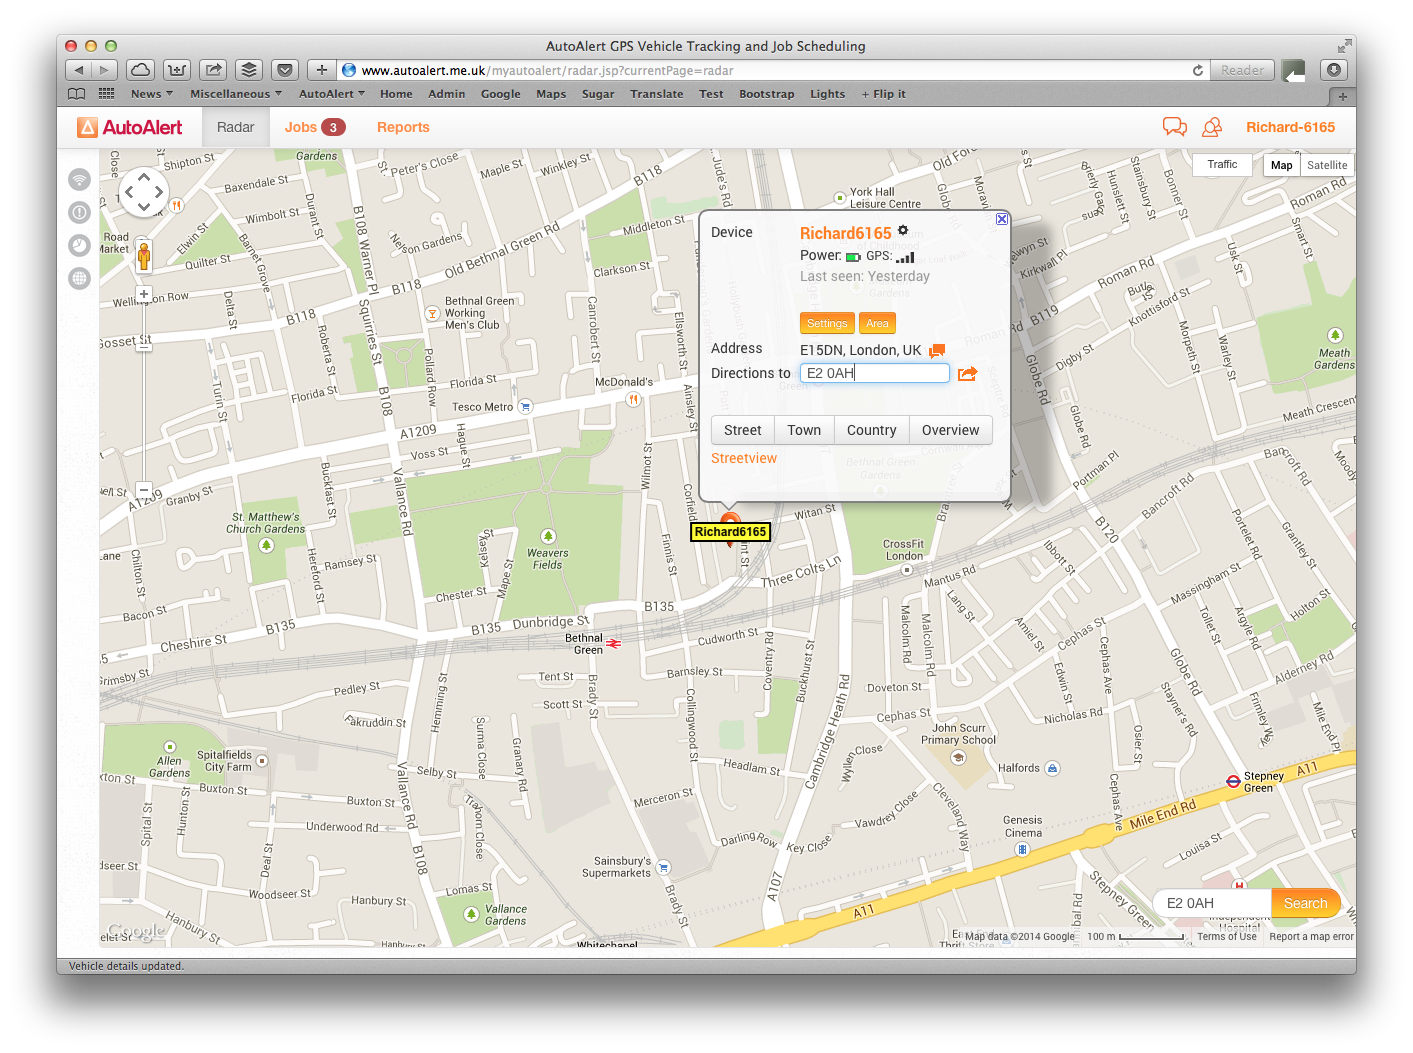Viewport: 1413px width, 1053px height.
Task: Click the message icon next to address
Action: pyautogui.click(x=937, y=350)
